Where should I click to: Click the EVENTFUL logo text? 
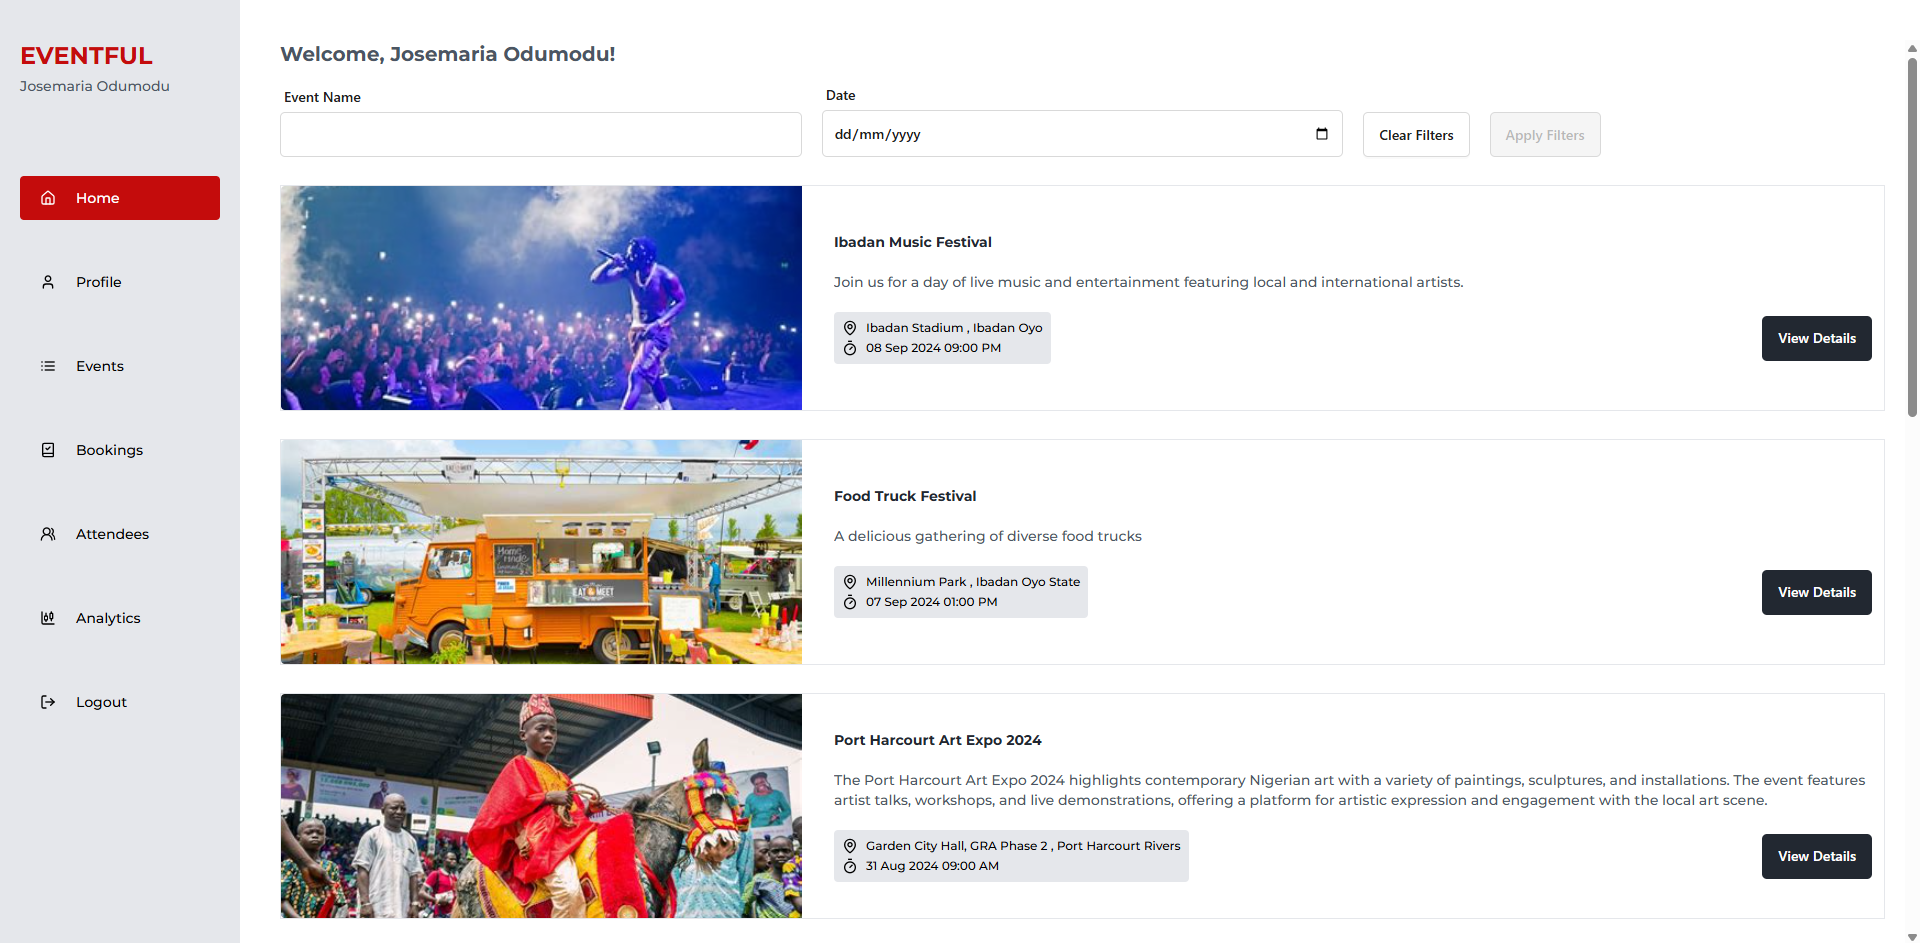coord(87,56)
